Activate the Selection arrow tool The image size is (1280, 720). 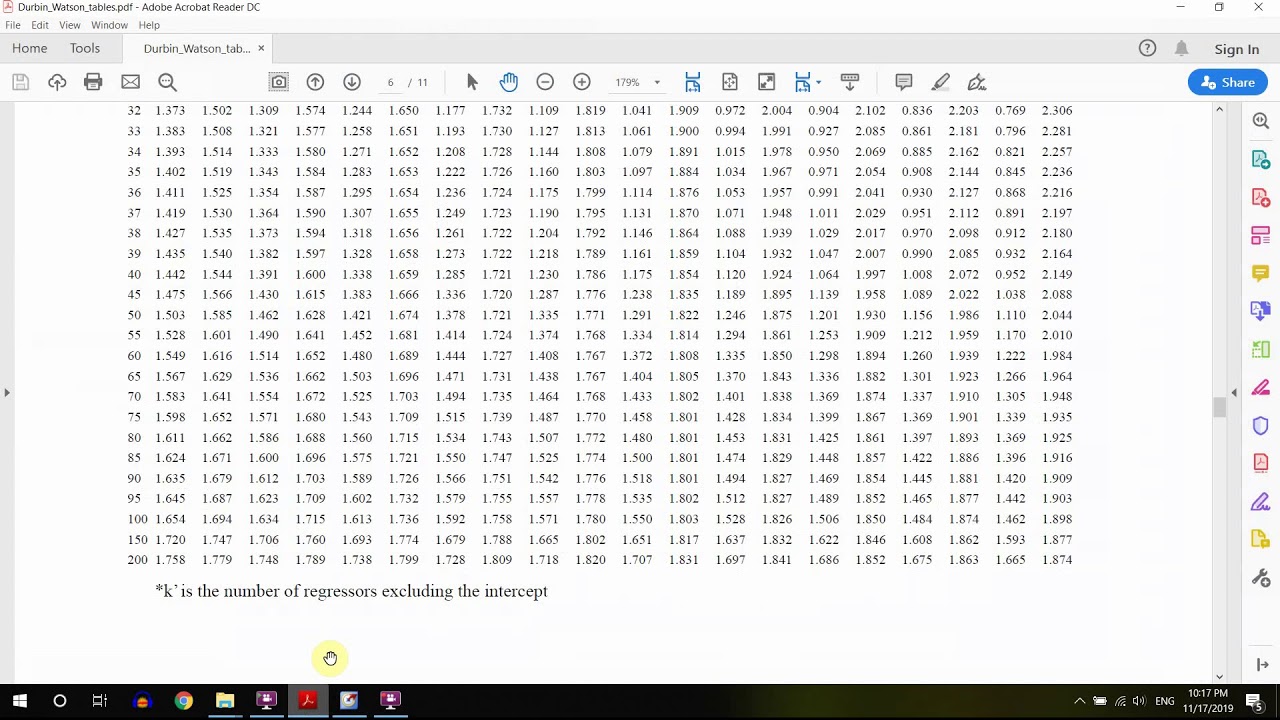(472, 82)
